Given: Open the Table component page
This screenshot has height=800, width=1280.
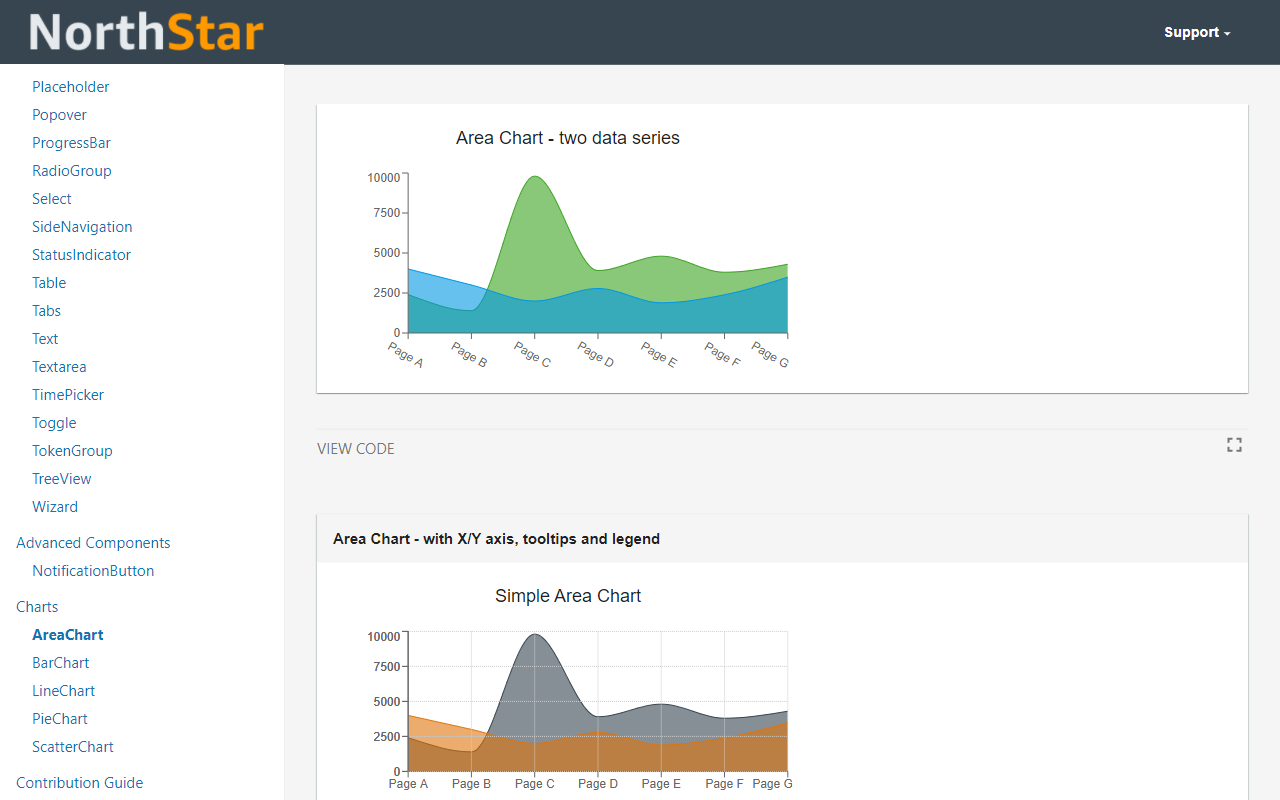Looking at the screenshot, I should (x=49, y=282).
